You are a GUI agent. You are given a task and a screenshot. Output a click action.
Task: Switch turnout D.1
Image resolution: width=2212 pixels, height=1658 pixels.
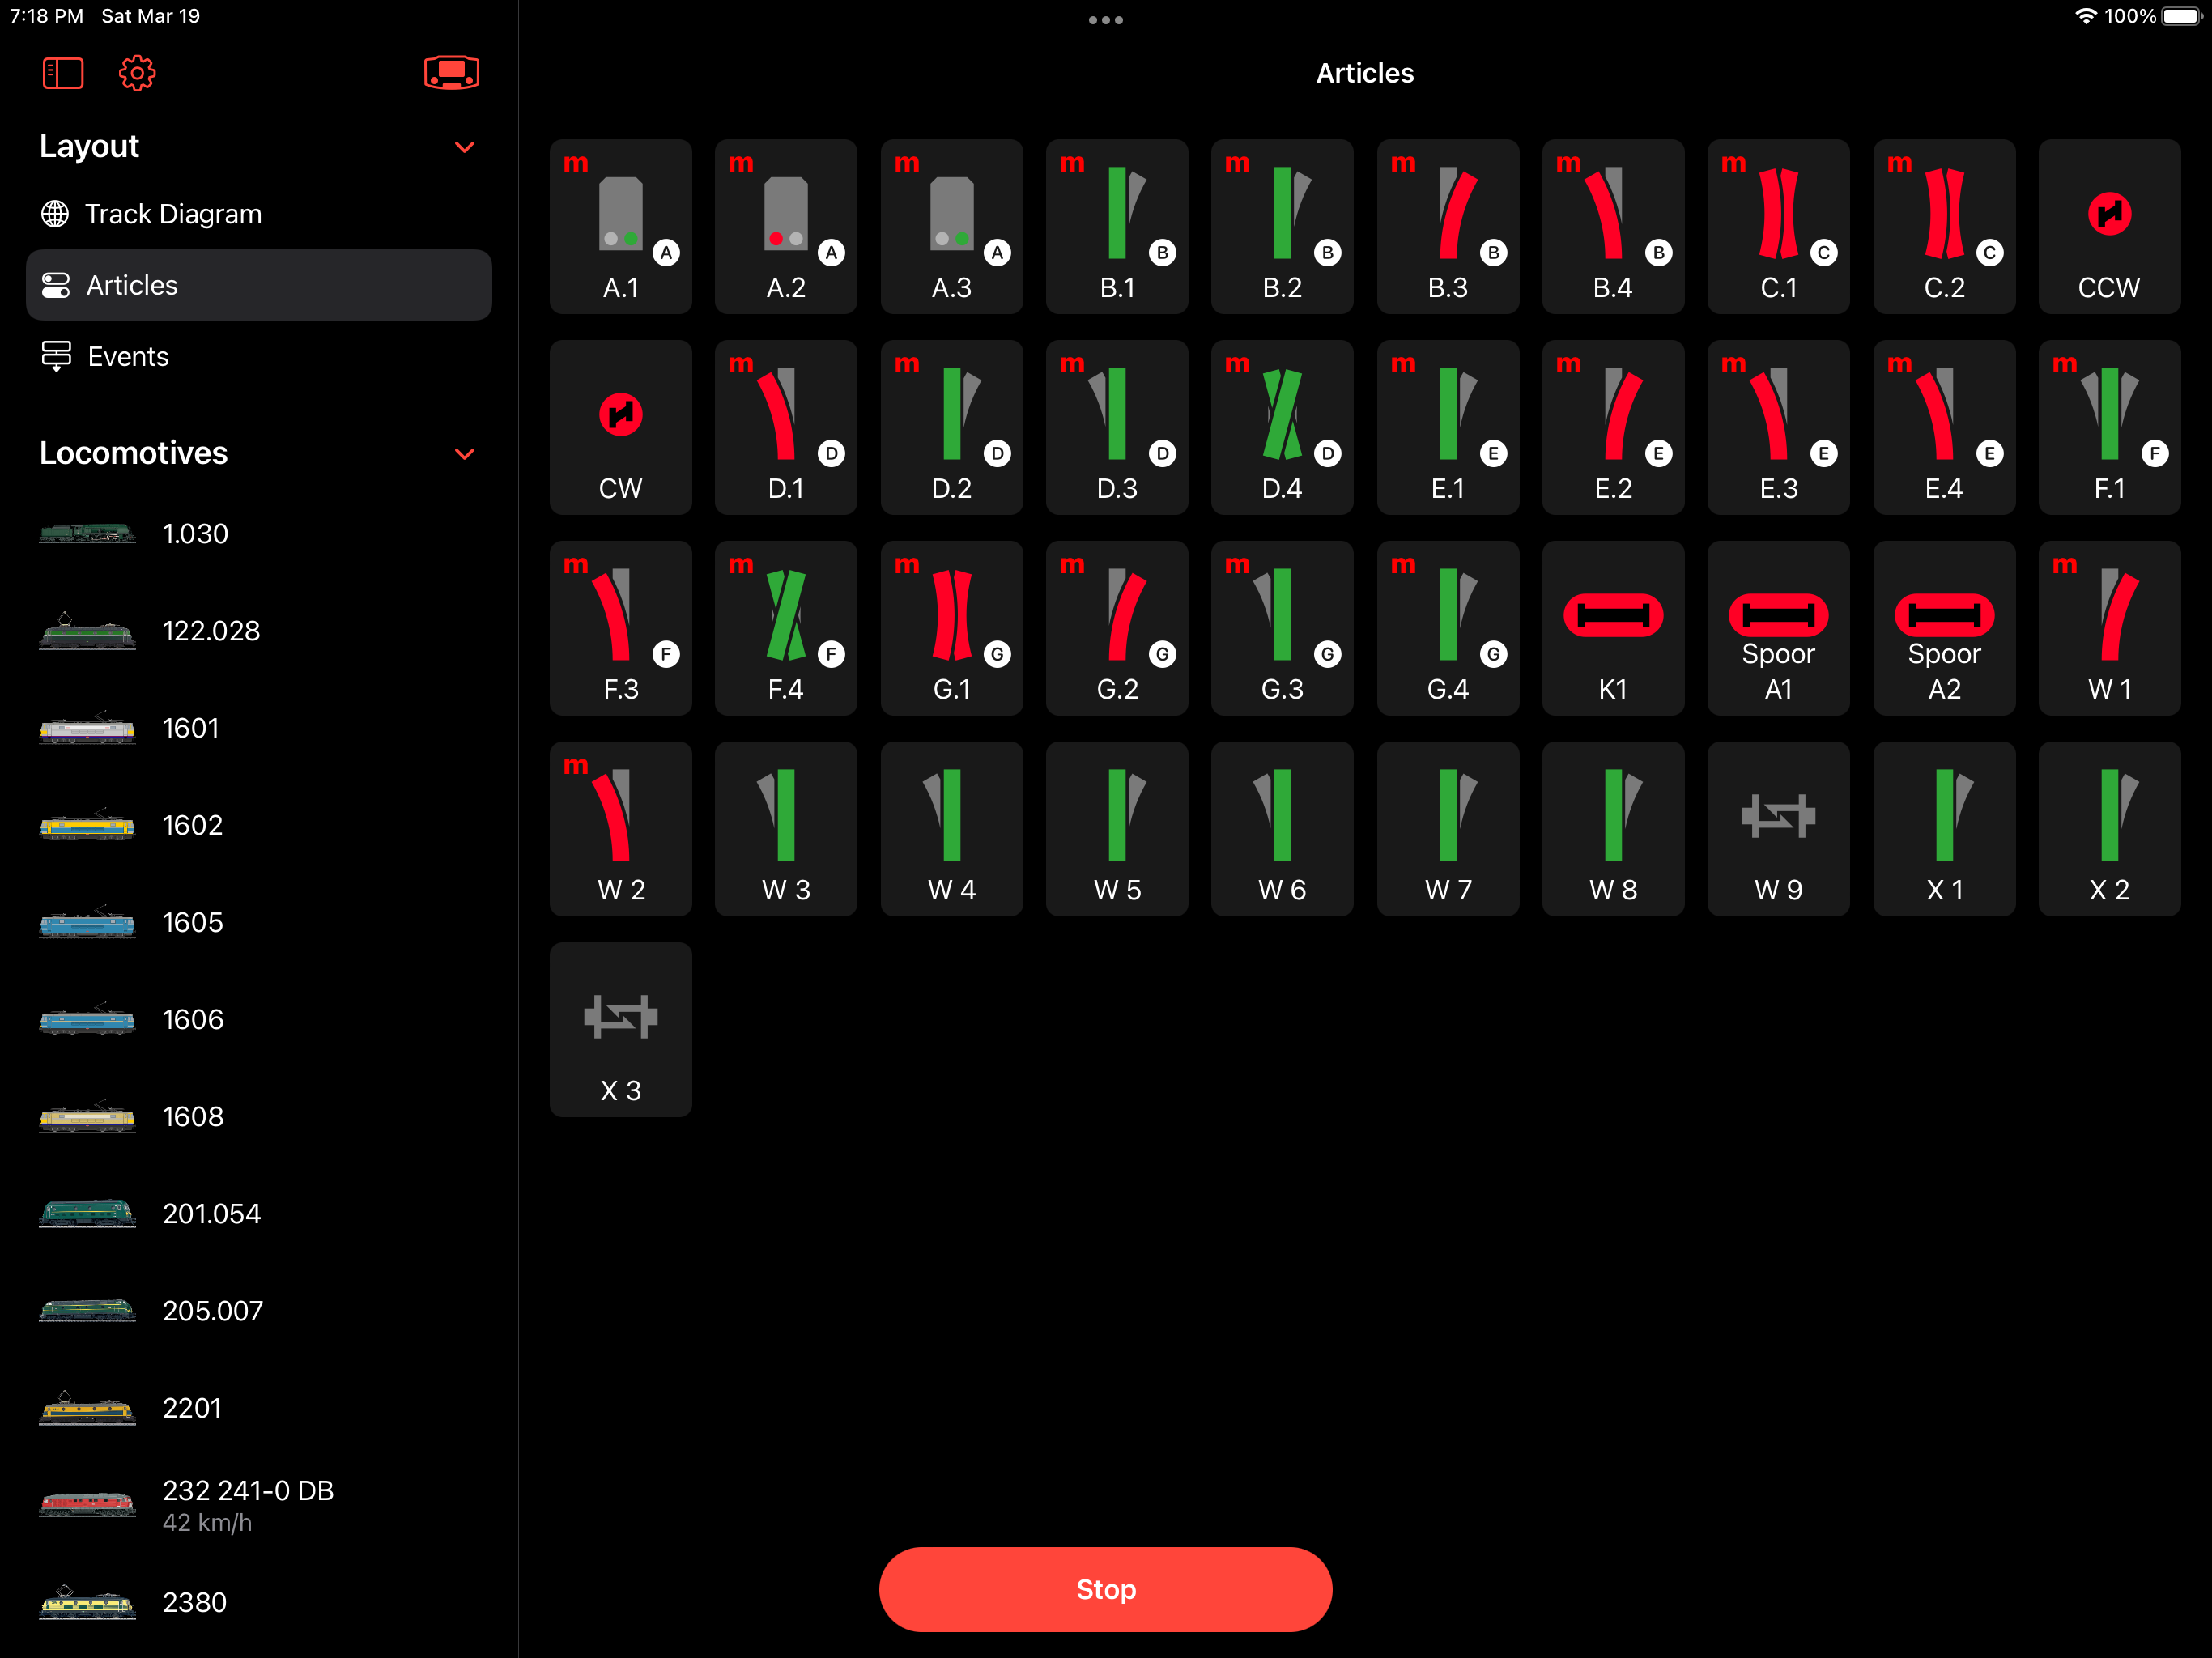pyautogui.click(x=786, y=428)
